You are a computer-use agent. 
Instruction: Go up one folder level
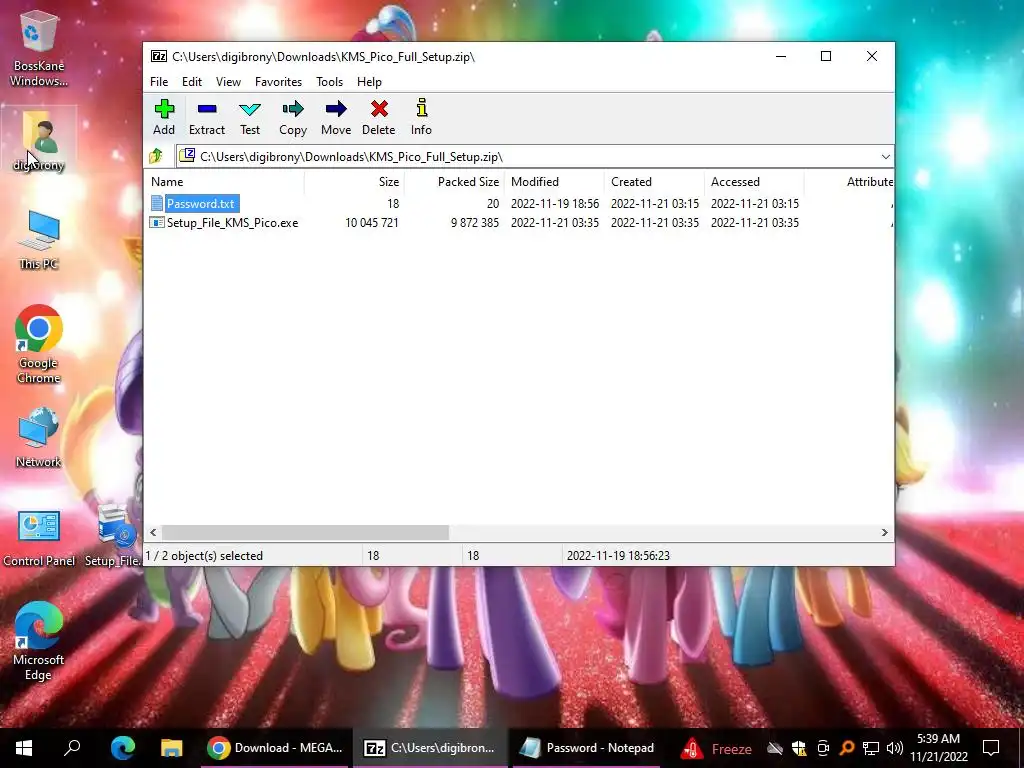pos(156,157)
